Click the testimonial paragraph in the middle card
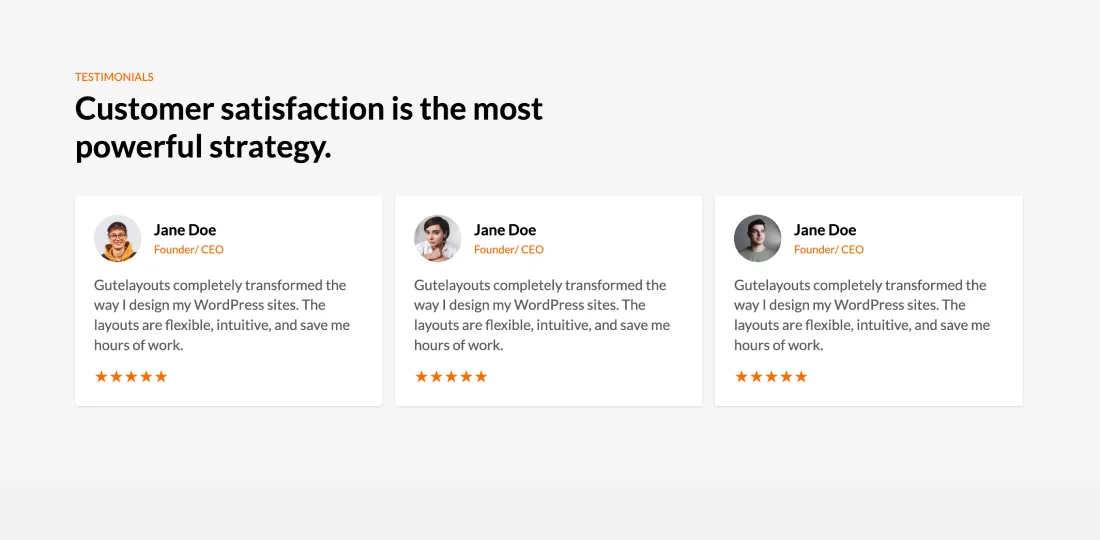Screen dimensions: 1100x540 pos(542,315)
